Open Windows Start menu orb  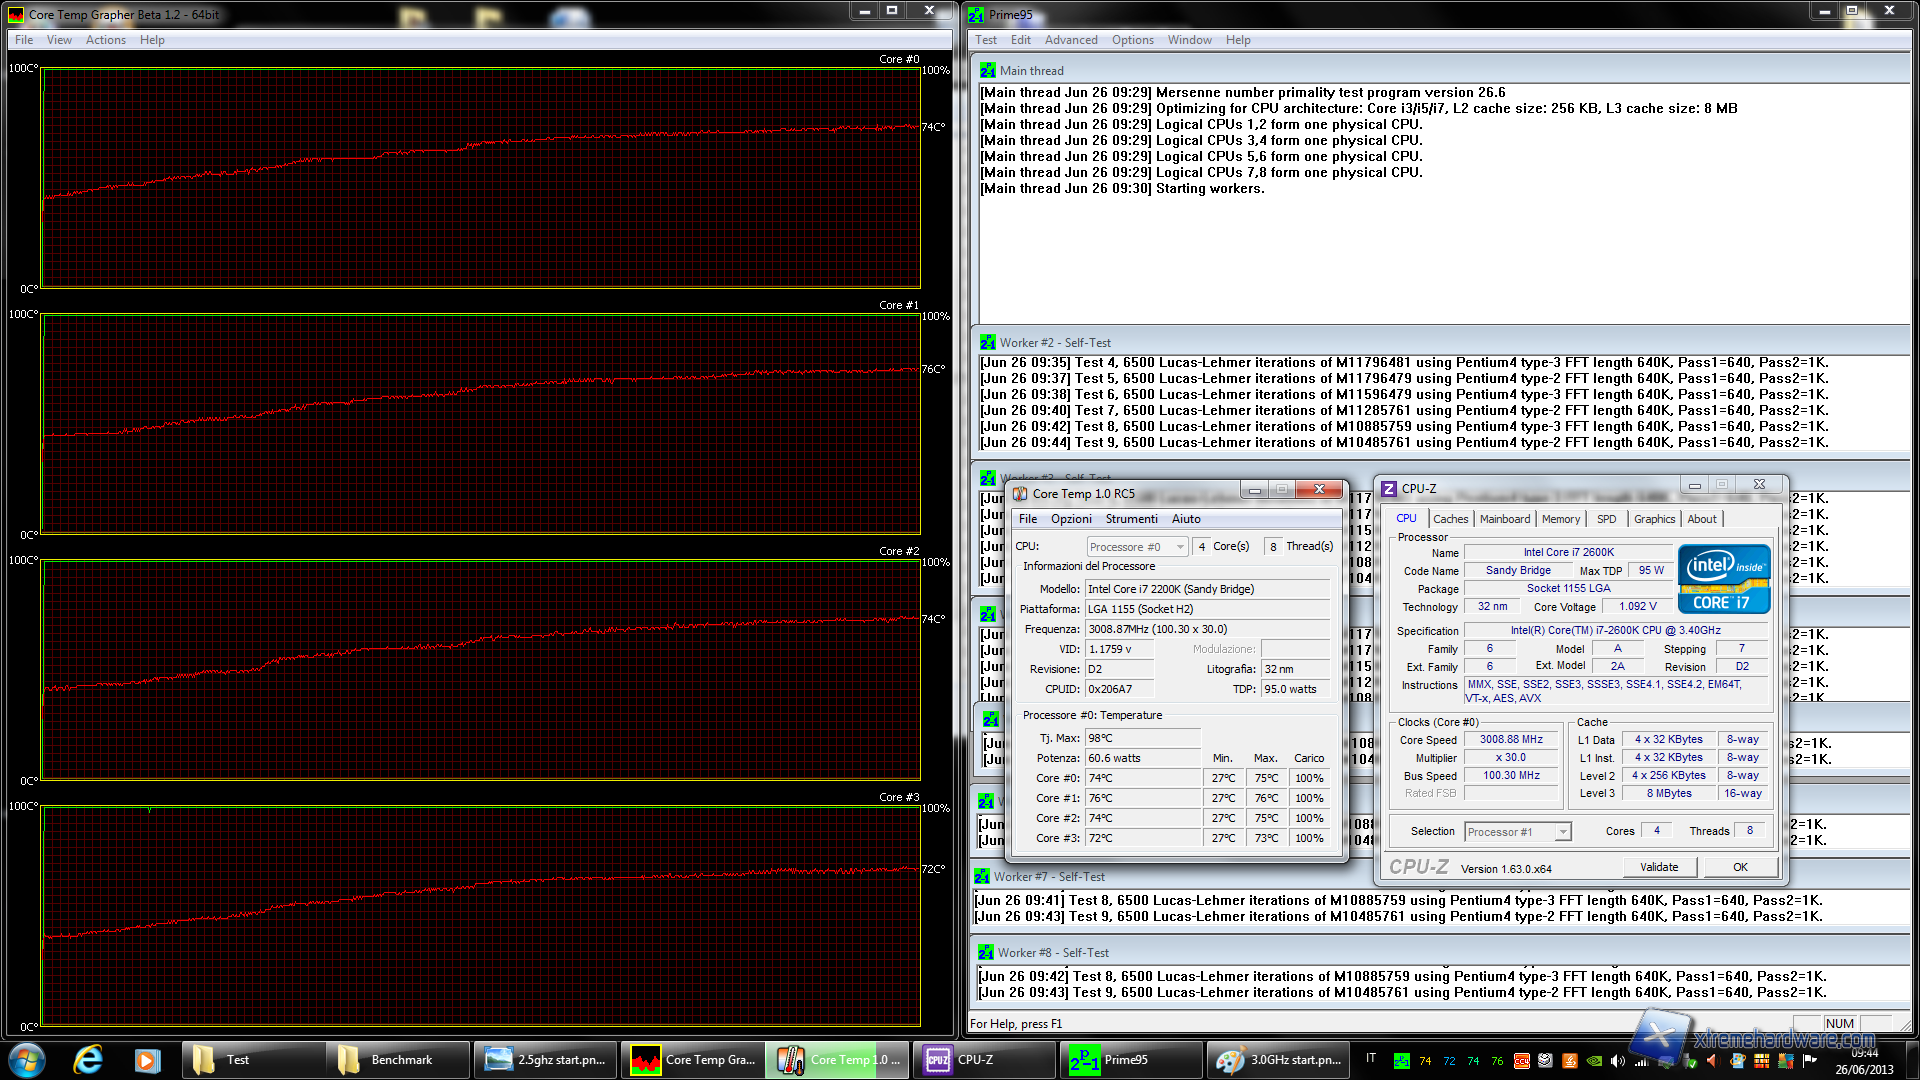[27, 1059]
